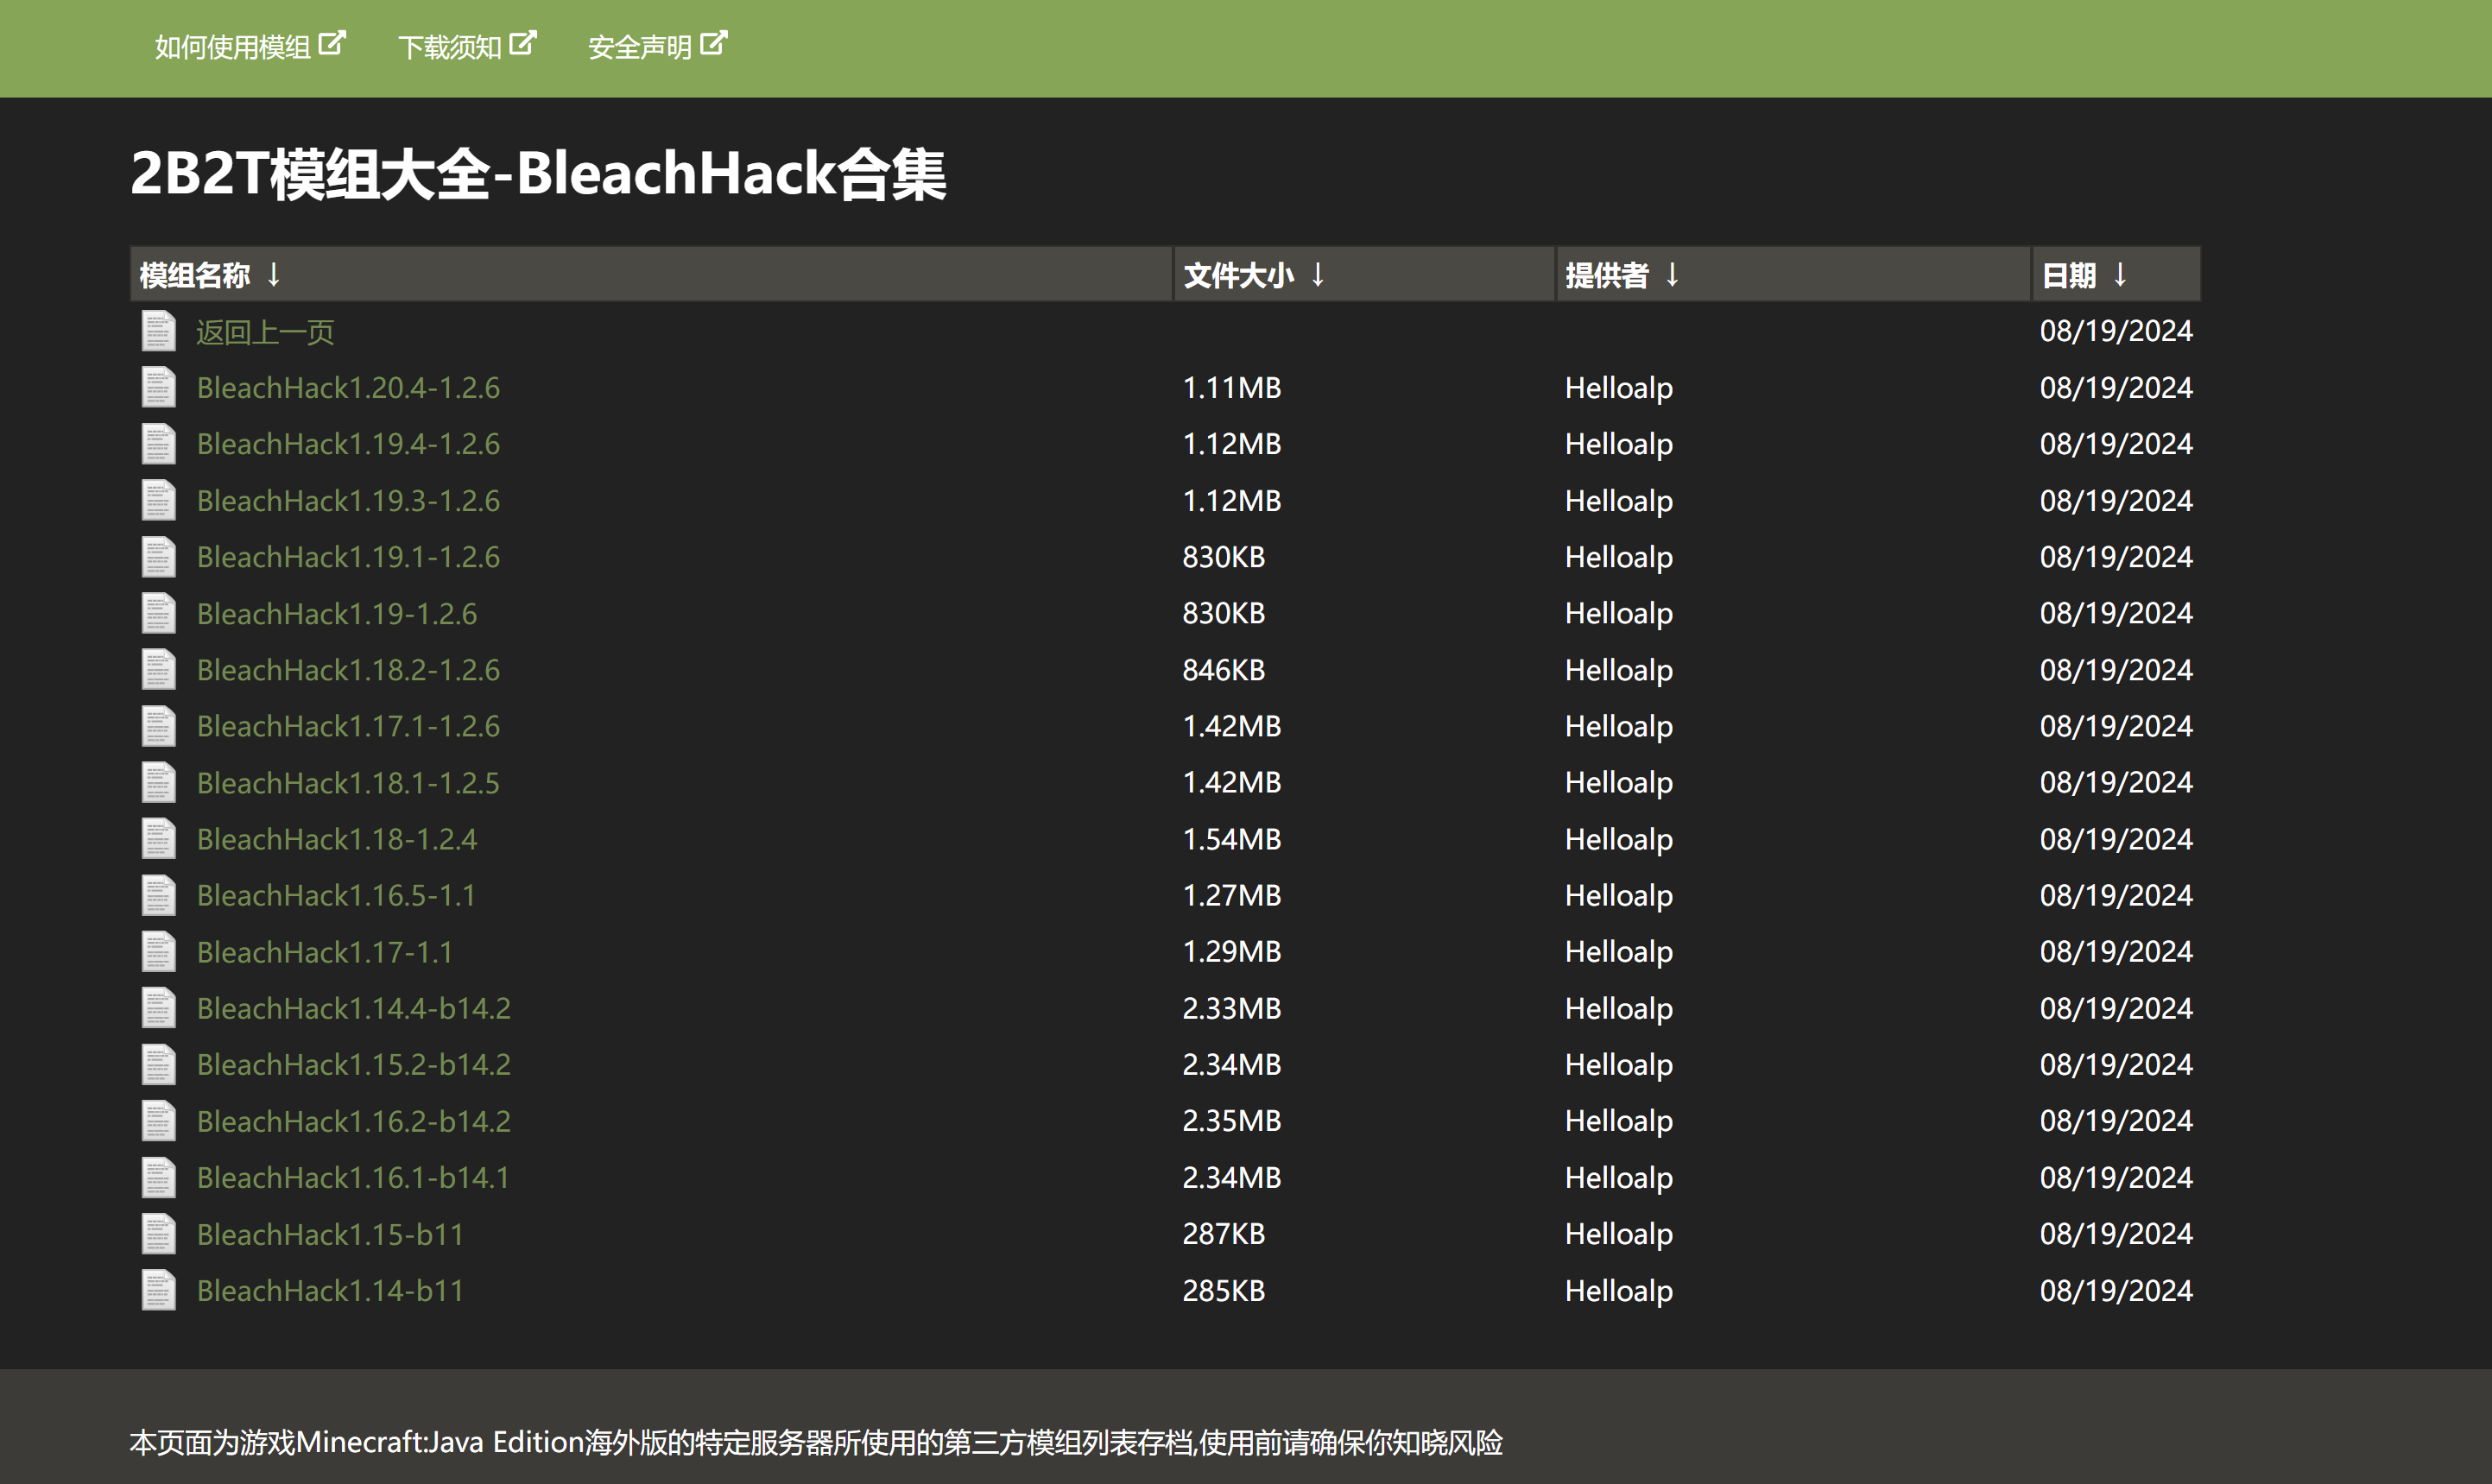Click file icon beside BleachHack1.19.1-1.2.6
This screenshot has height=1484, width=2492.
158,557
